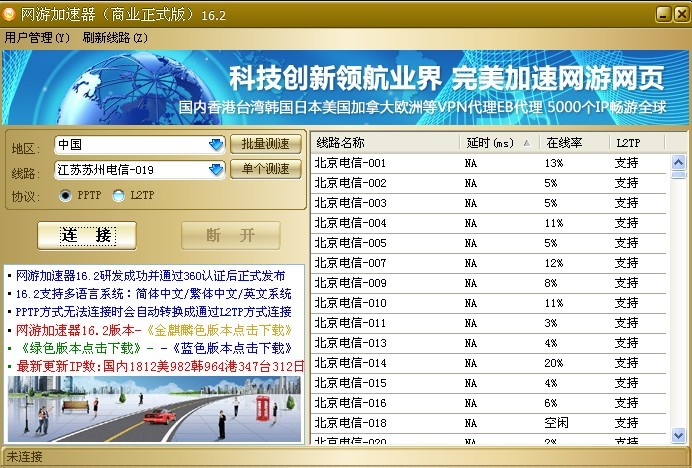
Task: Click the top banner advertisement
Action: [346, 87]
